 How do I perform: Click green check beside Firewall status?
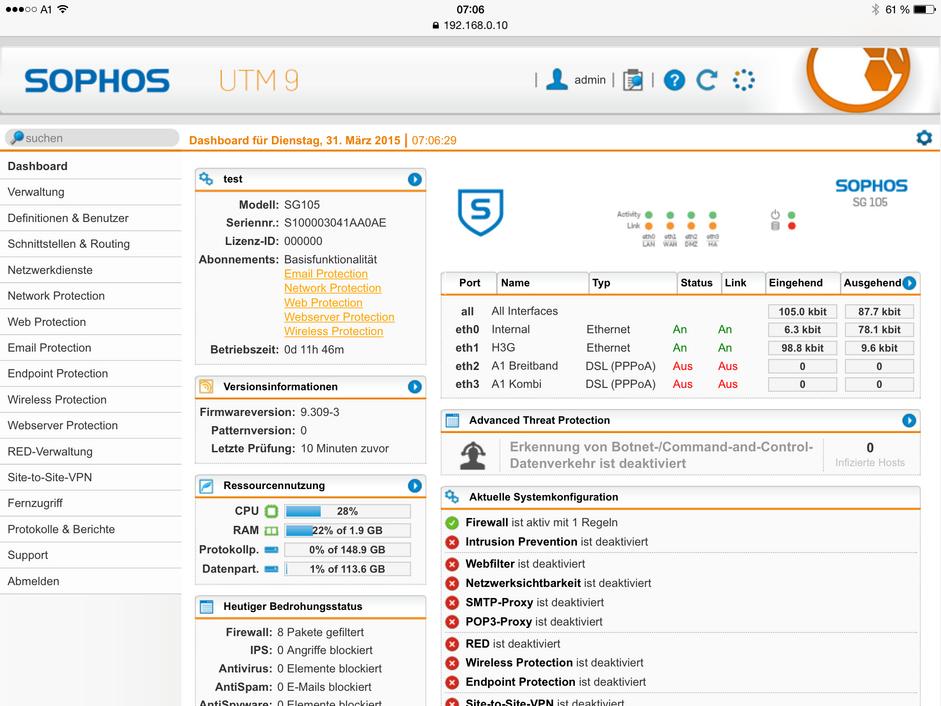452,523
